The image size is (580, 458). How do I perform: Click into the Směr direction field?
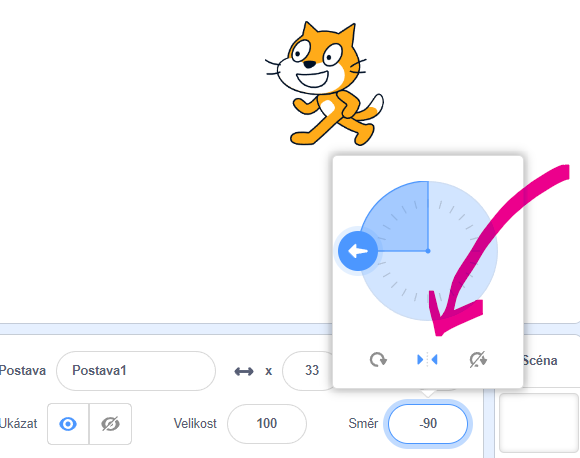pyautogui.click(x=428, y=424)
